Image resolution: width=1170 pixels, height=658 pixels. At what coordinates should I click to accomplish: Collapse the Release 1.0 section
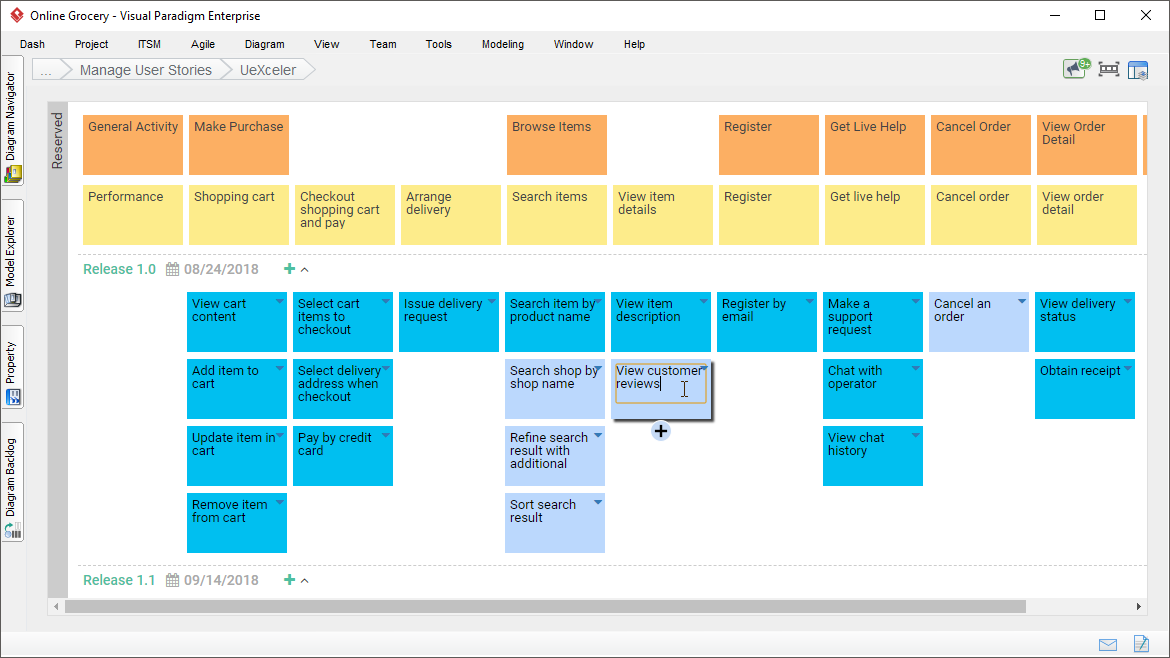303,269
